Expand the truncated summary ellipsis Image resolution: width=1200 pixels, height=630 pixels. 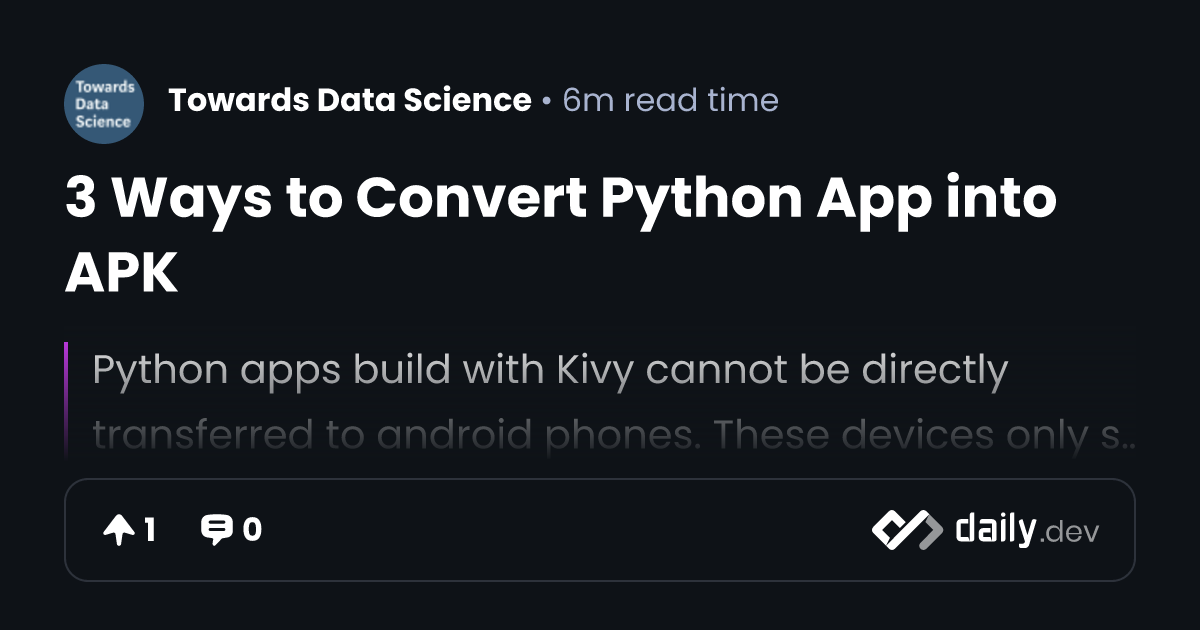[x=1130, y=438]
